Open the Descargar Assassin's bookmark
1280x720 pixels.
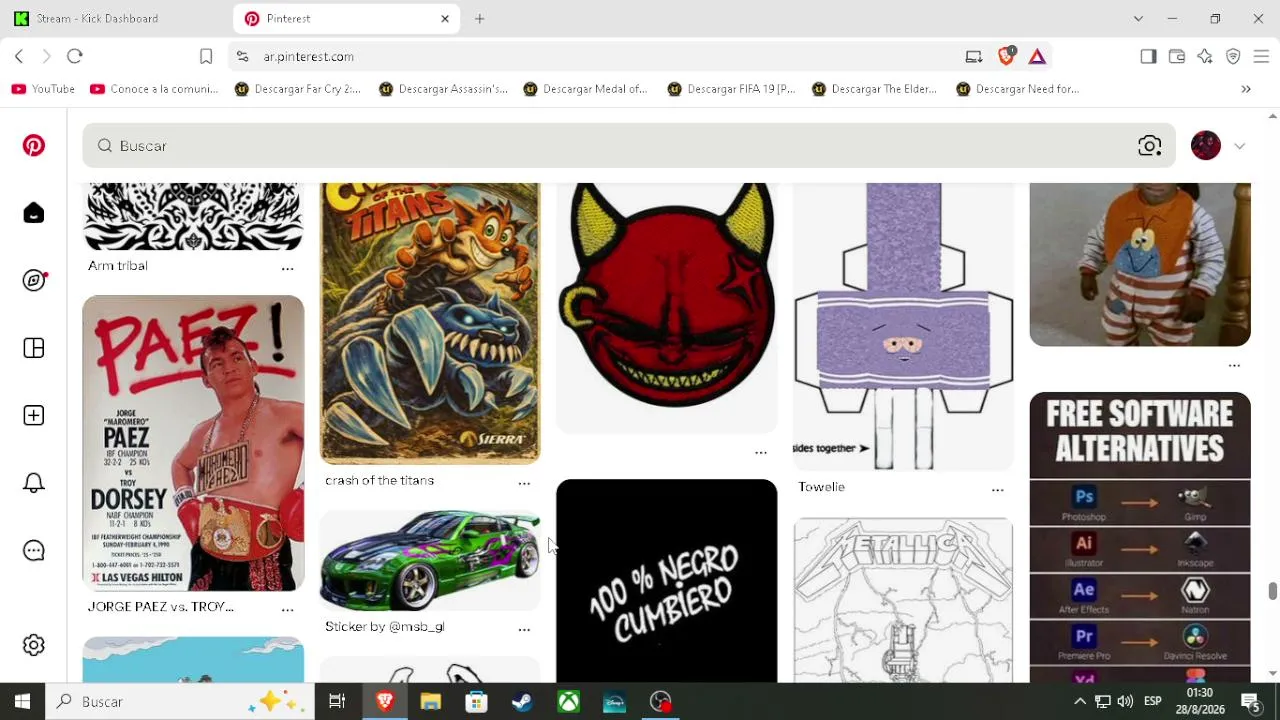[442, 89]
